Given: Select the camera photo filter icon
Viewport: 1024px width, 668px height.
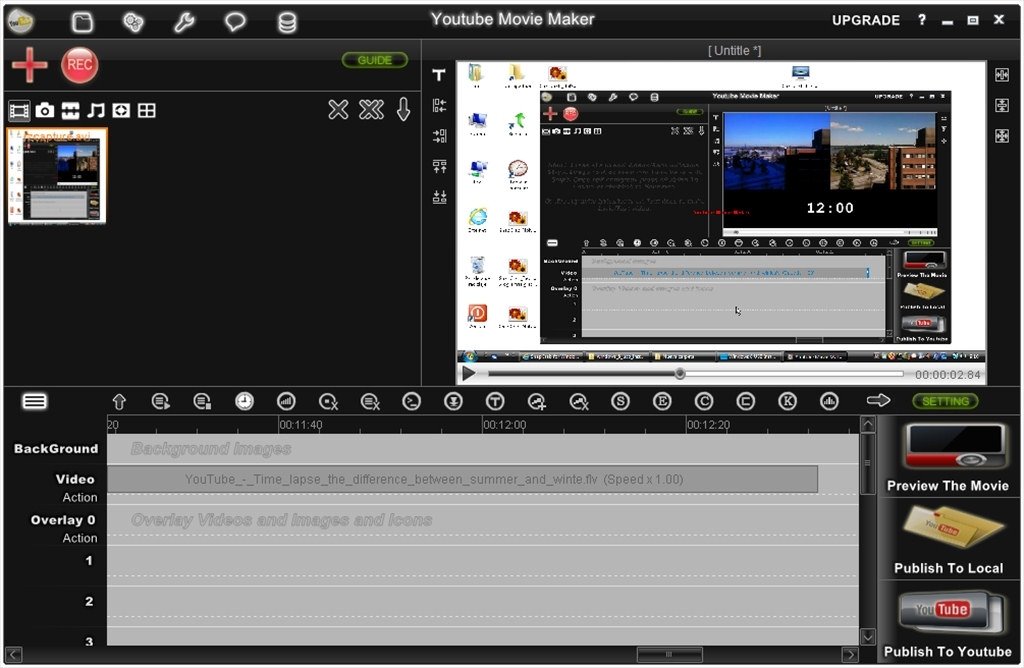Looking at the screenshot, I should coord(45,111).
